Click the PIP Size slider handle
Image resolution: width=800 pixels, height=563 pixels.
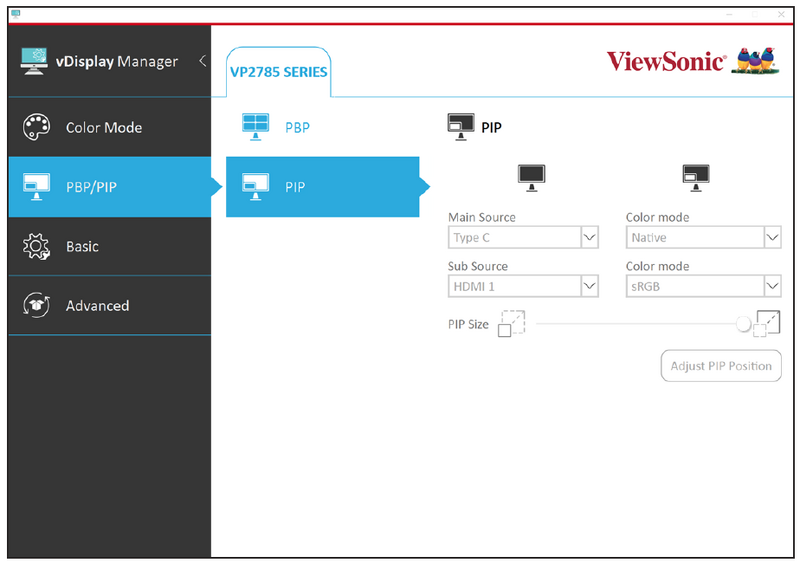[x=743, y=324]
